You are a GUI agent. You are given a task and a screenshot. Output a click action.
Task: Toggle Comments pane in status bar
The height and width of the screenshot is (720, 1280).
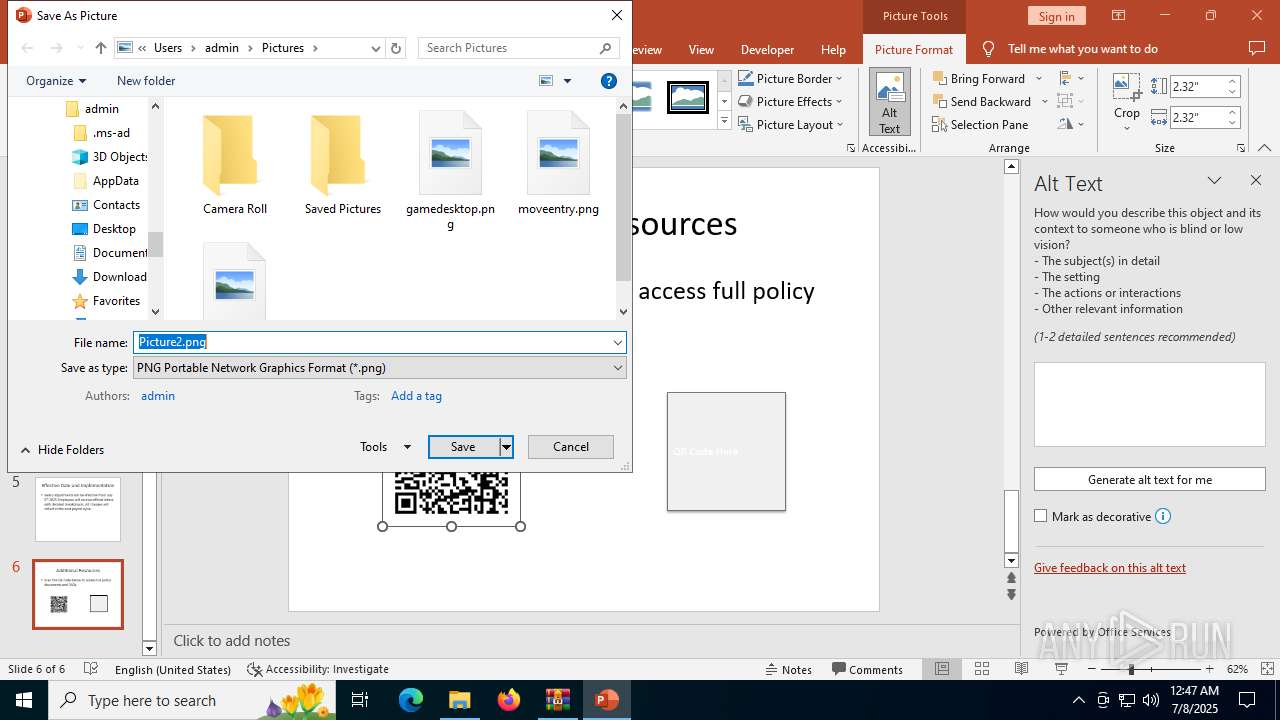pyautogui.click(x=868, y=669)
